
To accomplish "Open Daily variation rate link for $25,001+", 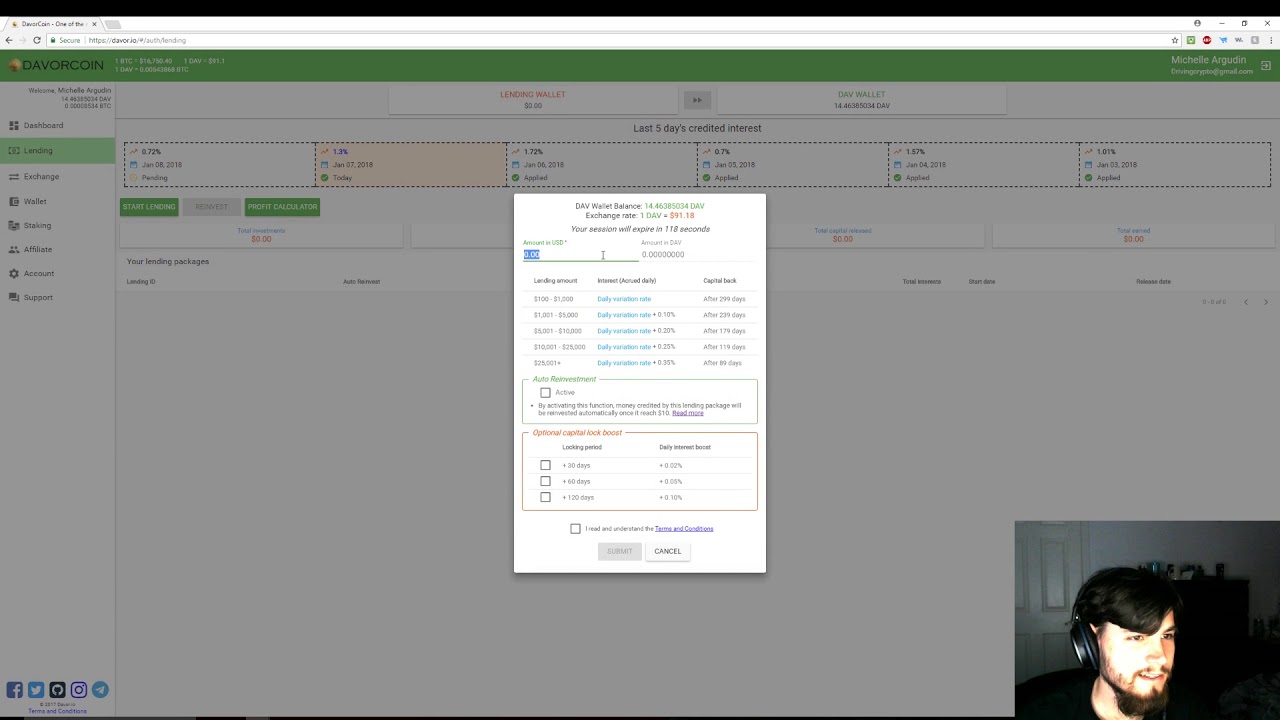I will click(x=624, y=363).
